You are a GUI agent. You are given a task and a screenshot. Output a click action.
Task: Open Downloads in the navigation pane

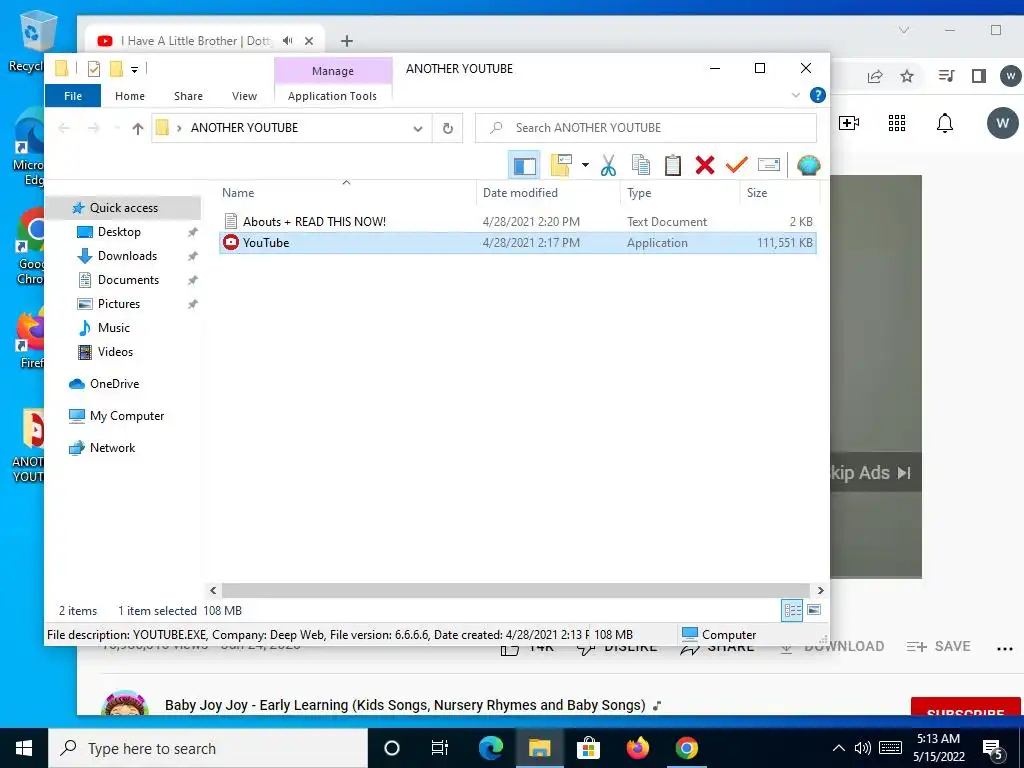pos(127,256)
